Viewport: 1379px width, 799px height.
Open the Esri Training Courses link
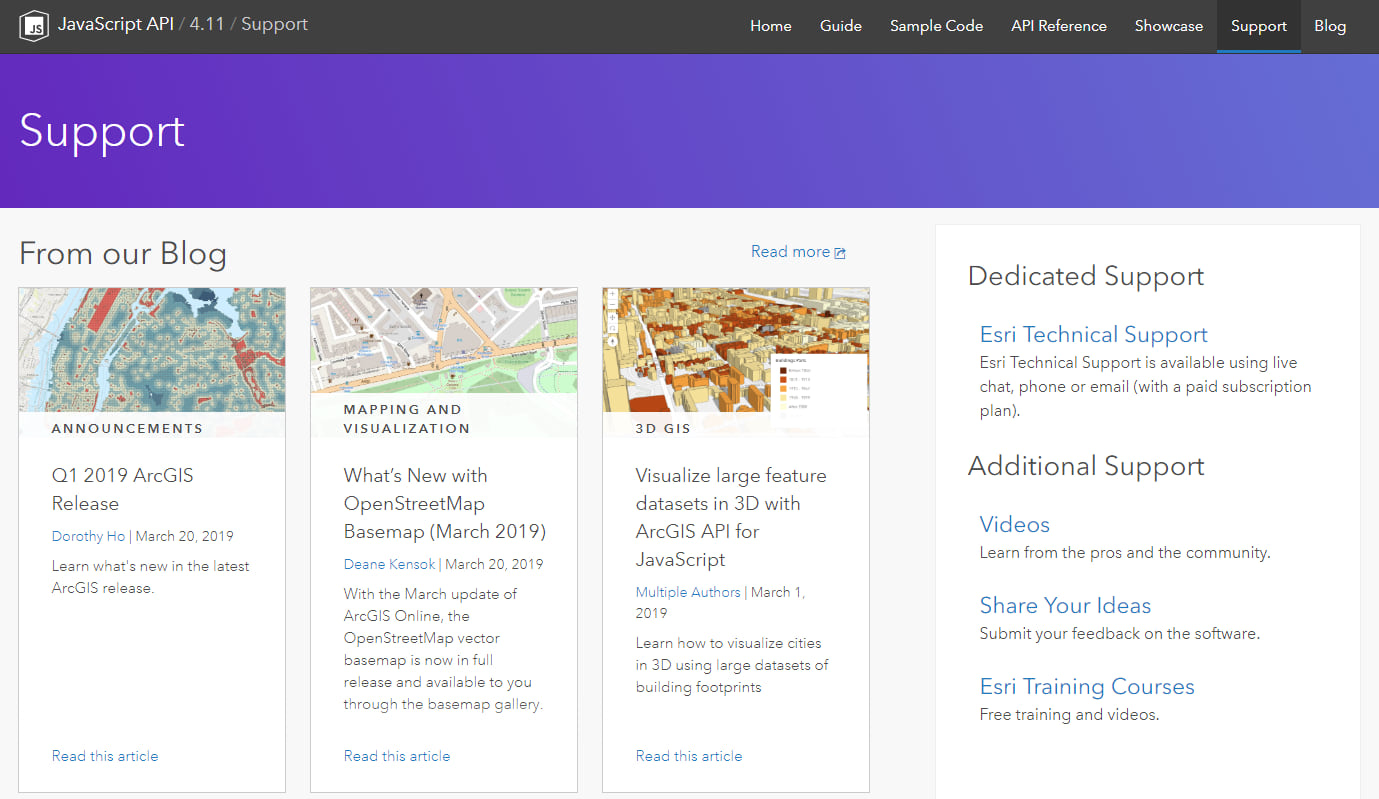(1087, 687)
